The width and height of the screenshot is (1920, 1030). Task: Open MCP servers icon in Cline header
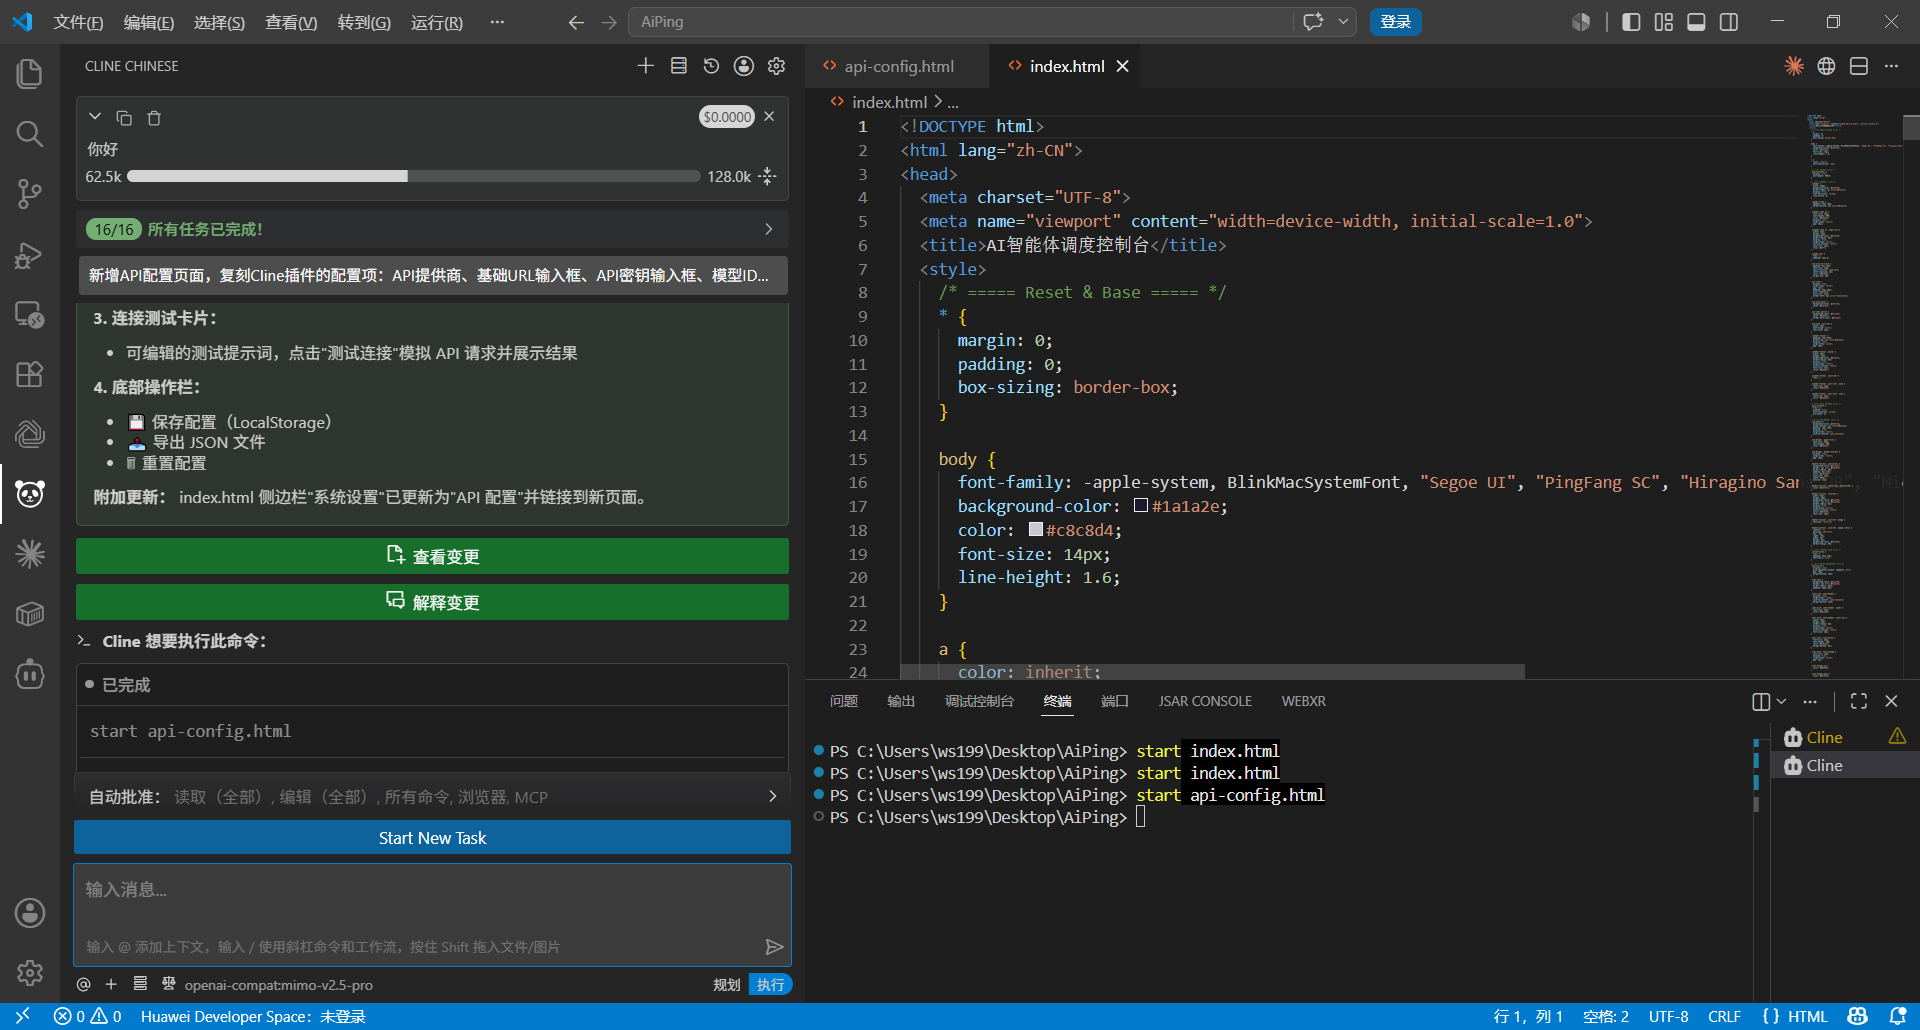click(678, 66)
